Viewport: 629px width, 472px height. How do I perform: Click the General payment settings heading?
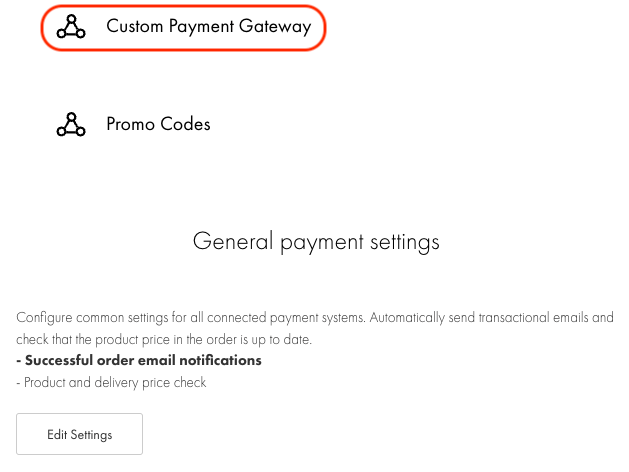pyautogui.click(x=315, y=242)
